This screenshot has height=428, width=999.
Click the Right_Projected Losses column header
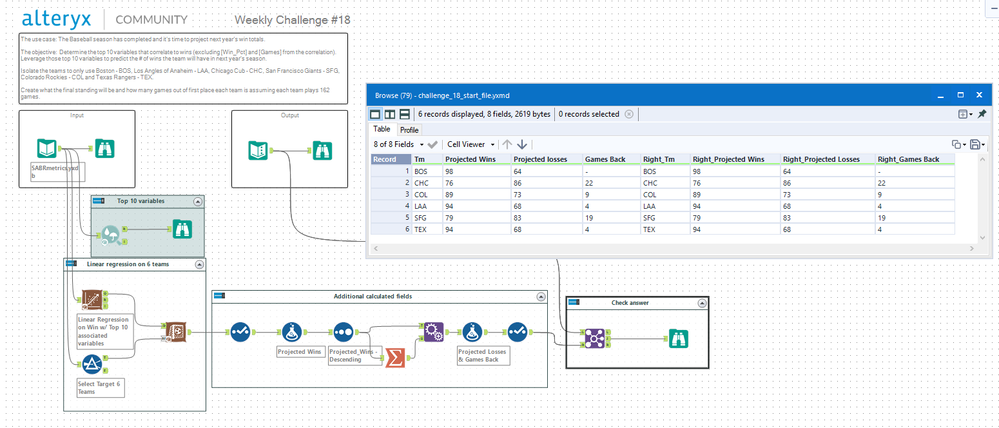[x=827, y=159]
